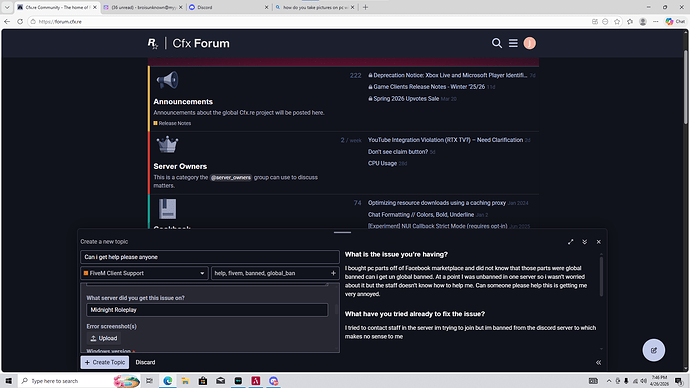The width and height of the screenshot is (690, 388).
Task: Show hidden system tray icons
Action: click(x=609, y=381)
